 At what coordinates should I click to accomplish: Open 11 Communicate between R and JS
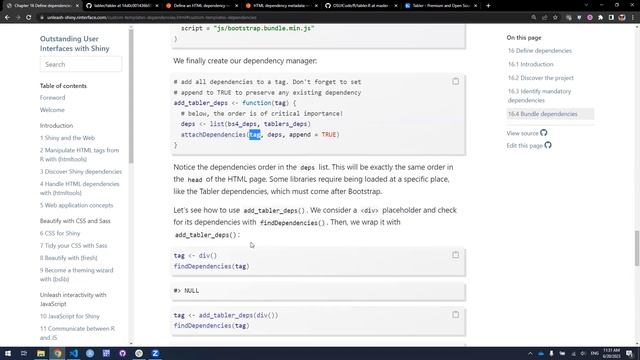click(78, 333)
